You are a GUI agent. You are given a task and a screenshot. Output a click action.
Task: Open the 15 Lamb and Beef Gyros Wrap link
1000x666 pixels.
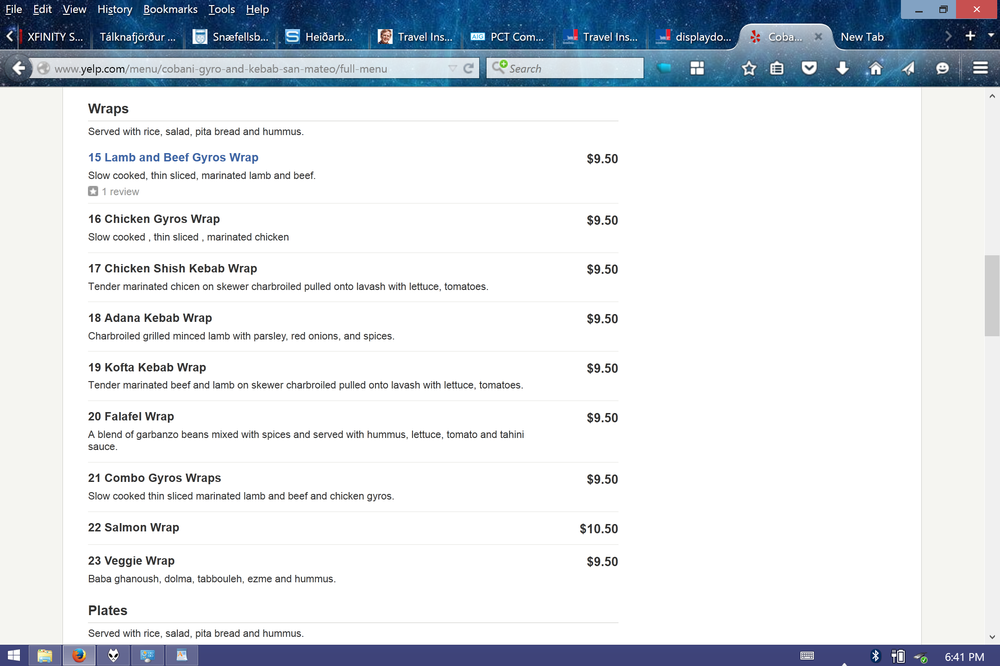(173, 158)
